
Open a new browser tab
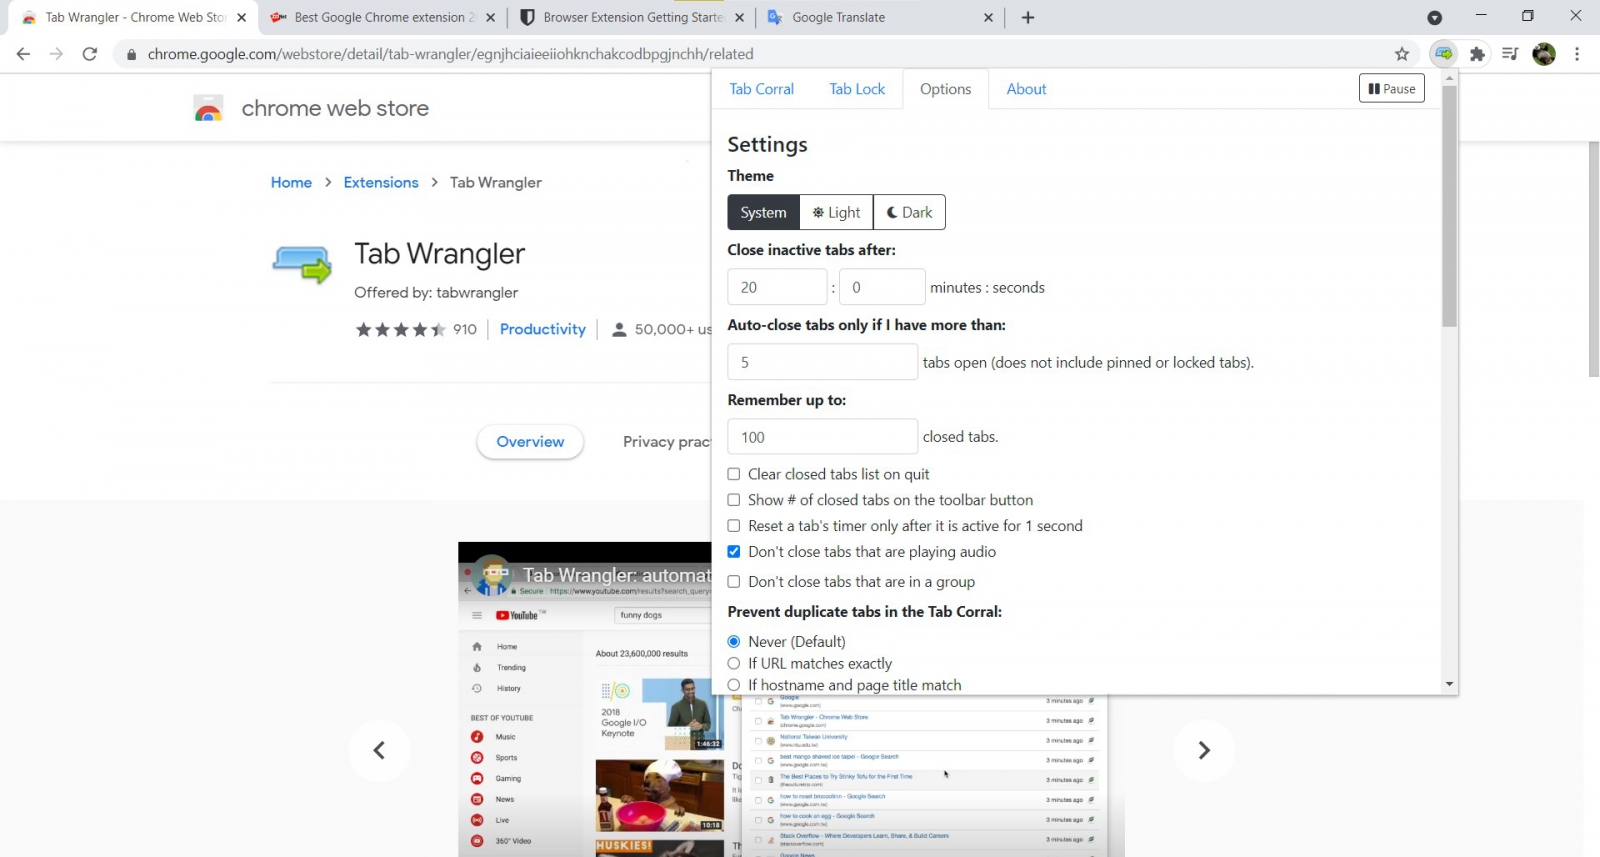pyautogui.click(x=1028, y=17)
